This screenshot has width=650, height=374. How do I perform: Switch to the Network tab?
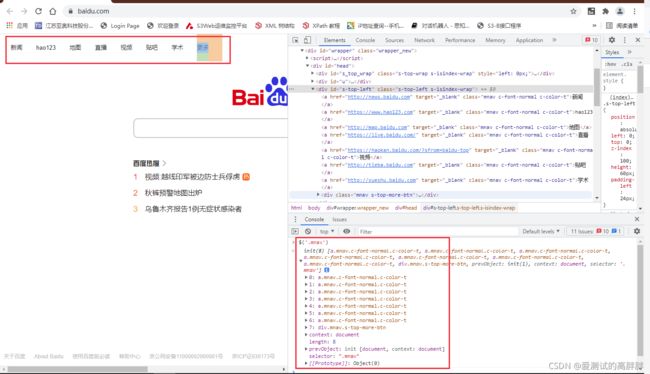coord(424,40)
